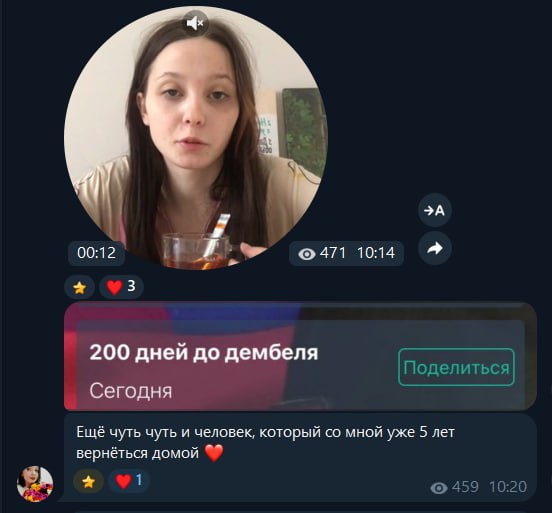Viewport: 552px width, 513px height.
Task: Click the 200 дней до дембеля title
Action: pyautogui.click(x=203, y=352)
